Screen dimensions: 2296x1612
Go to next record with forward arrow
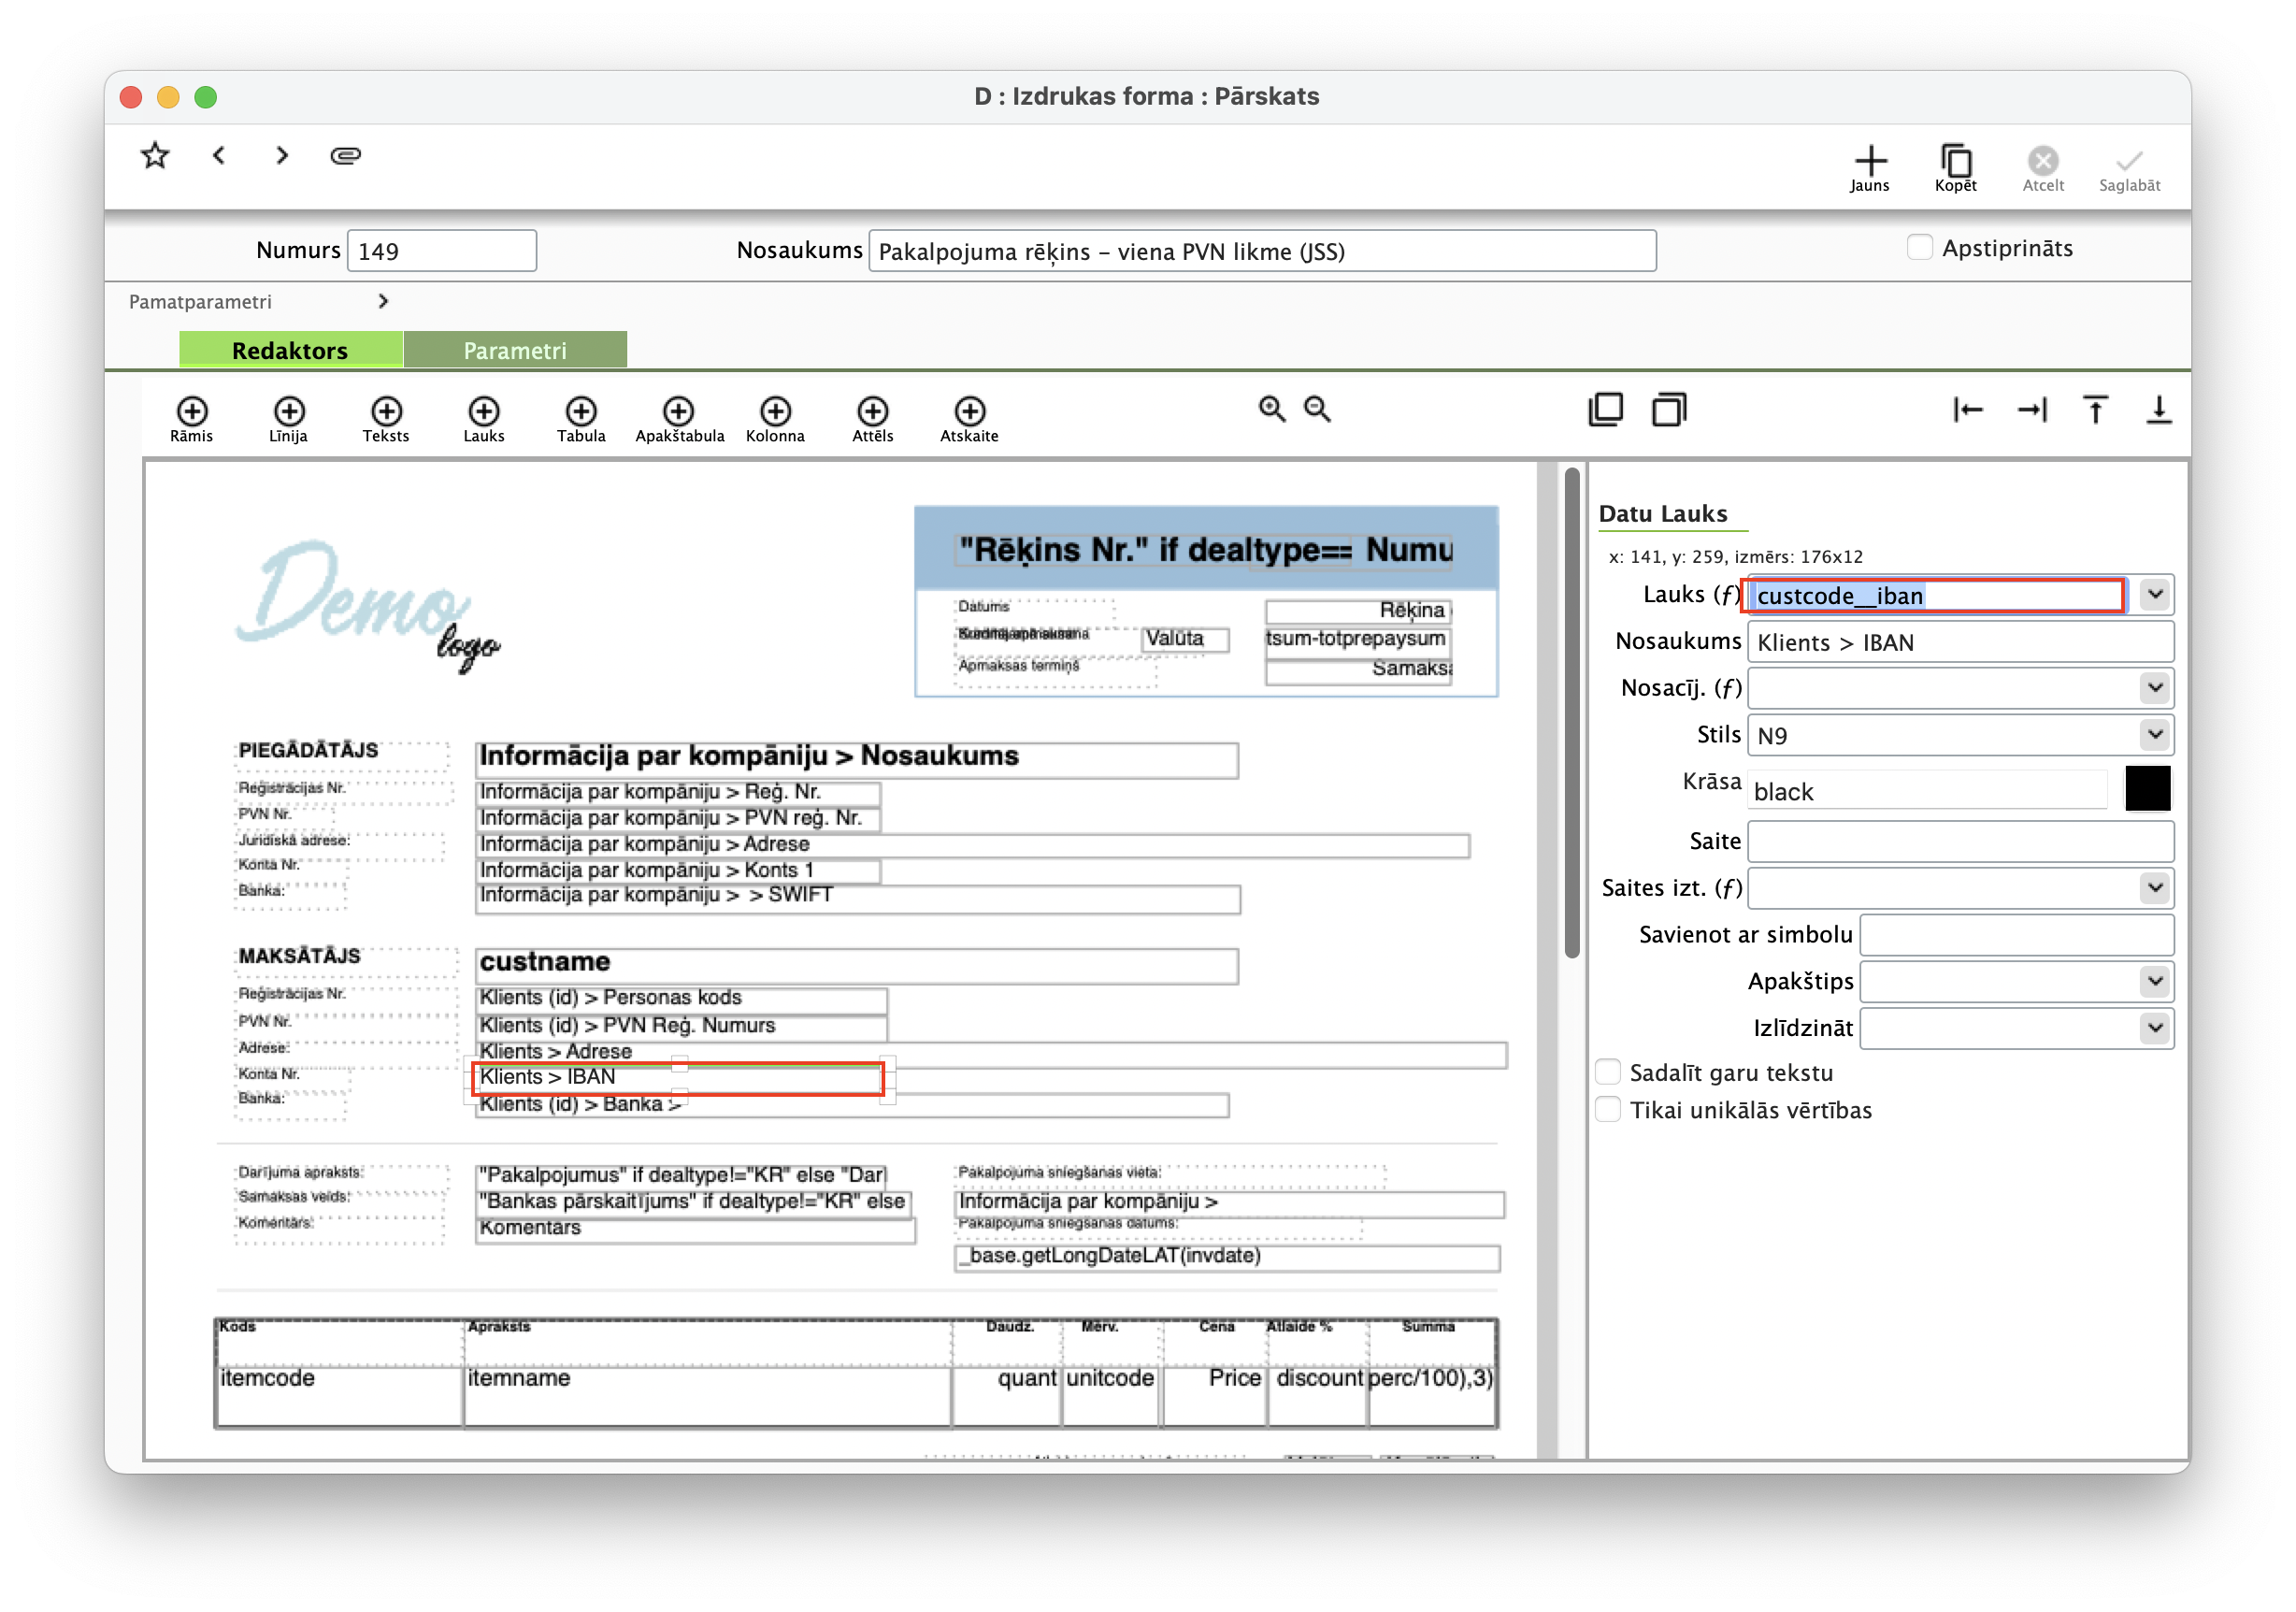pyautogui.click(x=282, y=155)
